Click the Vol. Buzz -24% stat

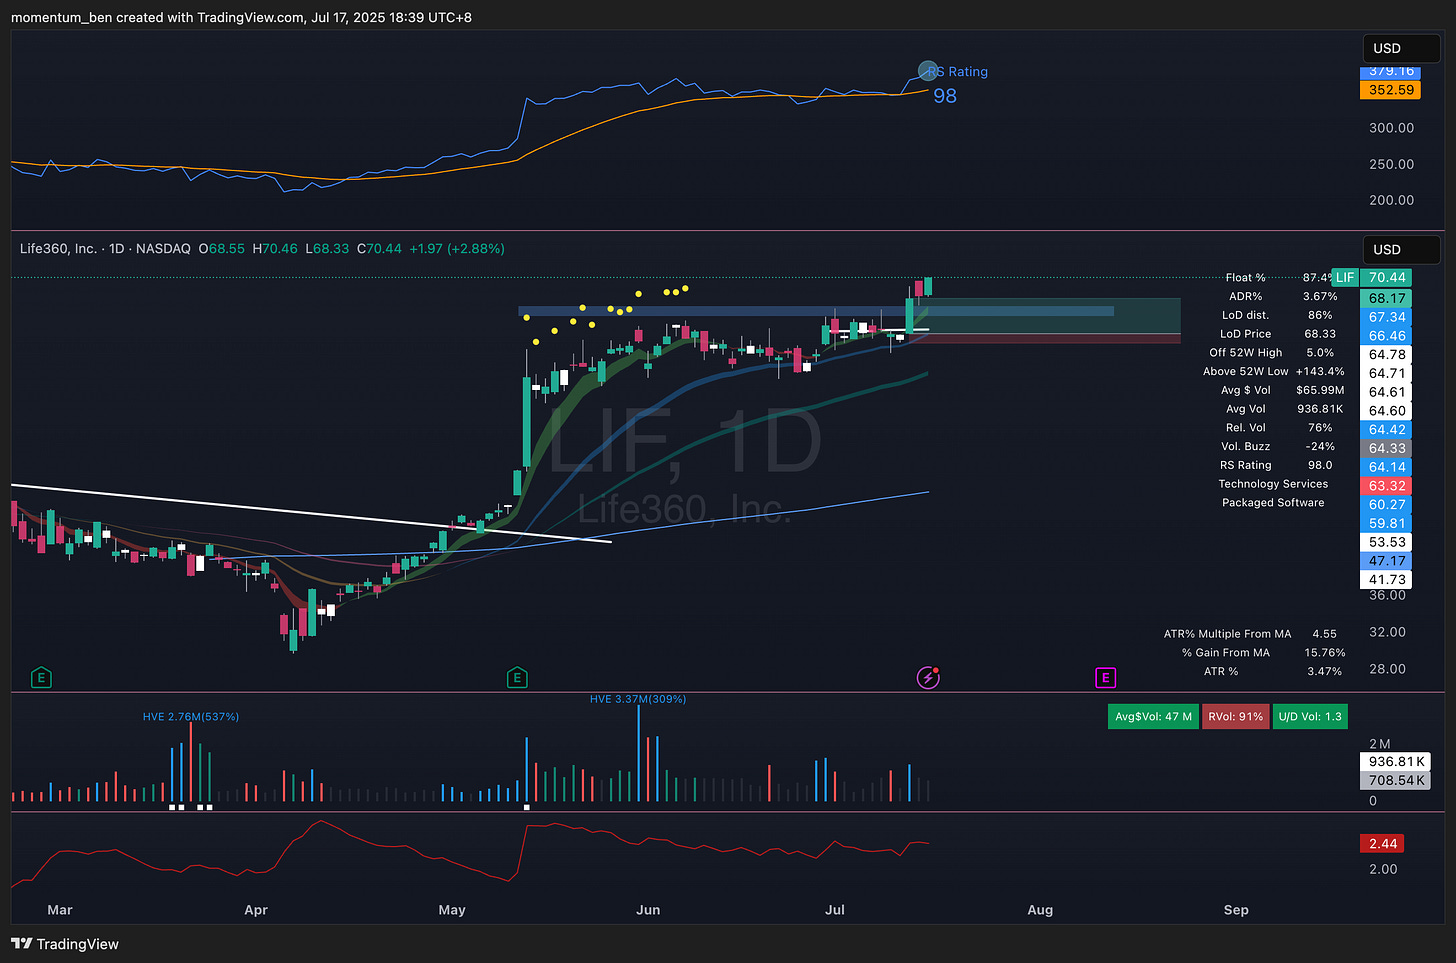tap(1278, 446)
